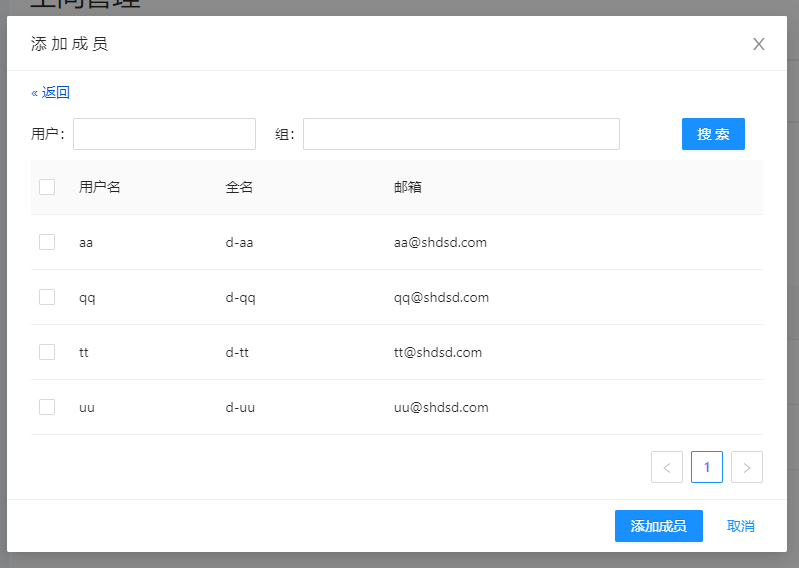Check the checkbox for user aa
Image resolution: width=799 pixels, height=568 pixels.
pos(47,242)
